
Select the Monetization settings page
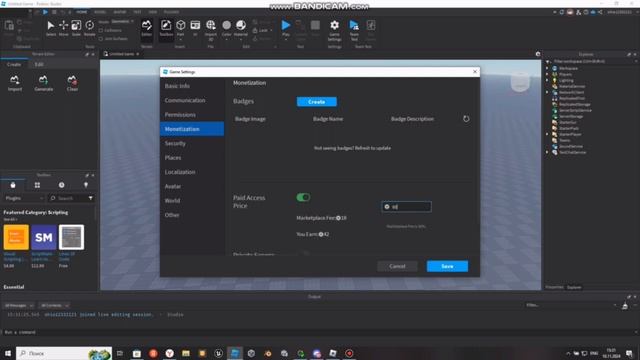(192, 129)
